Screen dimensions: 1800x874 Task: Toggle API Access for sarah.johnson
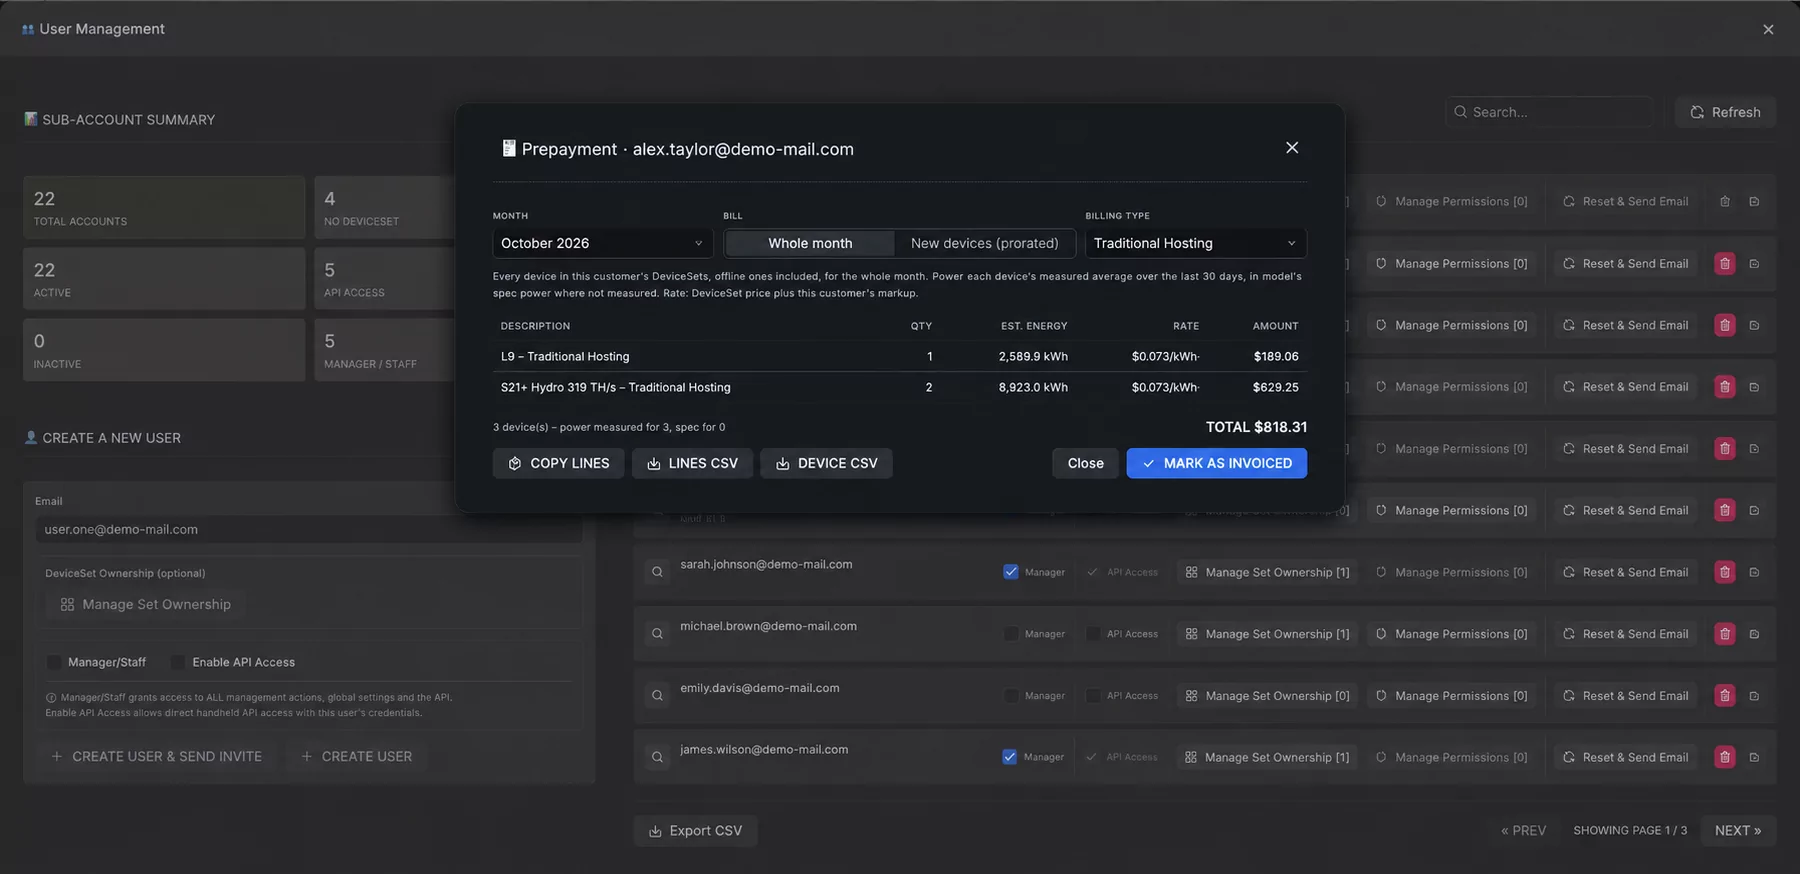tap(1093, 572)
